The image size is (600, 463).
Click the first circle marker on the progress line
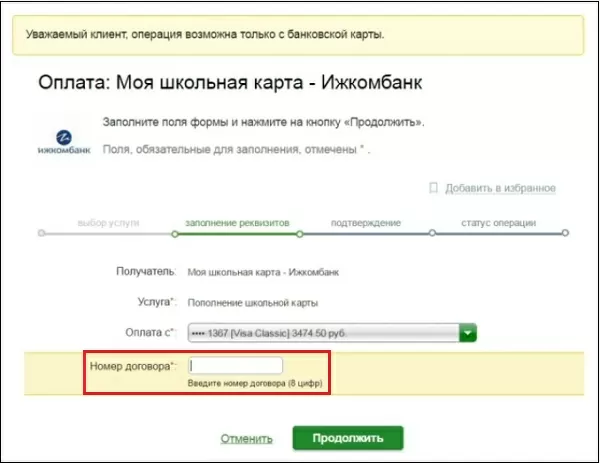[x=41, y=234]
